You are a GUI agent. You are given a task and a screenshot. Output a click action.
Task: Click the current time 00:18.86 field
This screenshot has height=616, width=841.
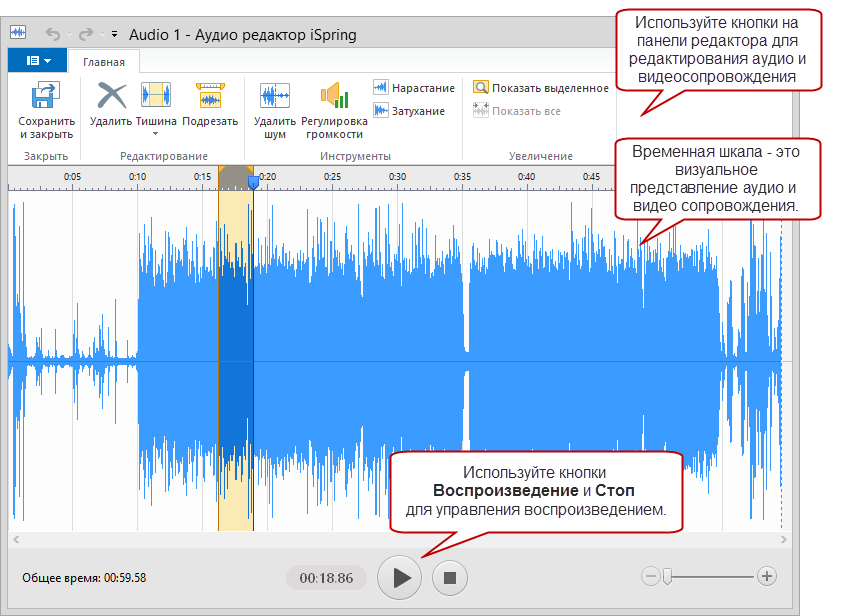(326, 578)
